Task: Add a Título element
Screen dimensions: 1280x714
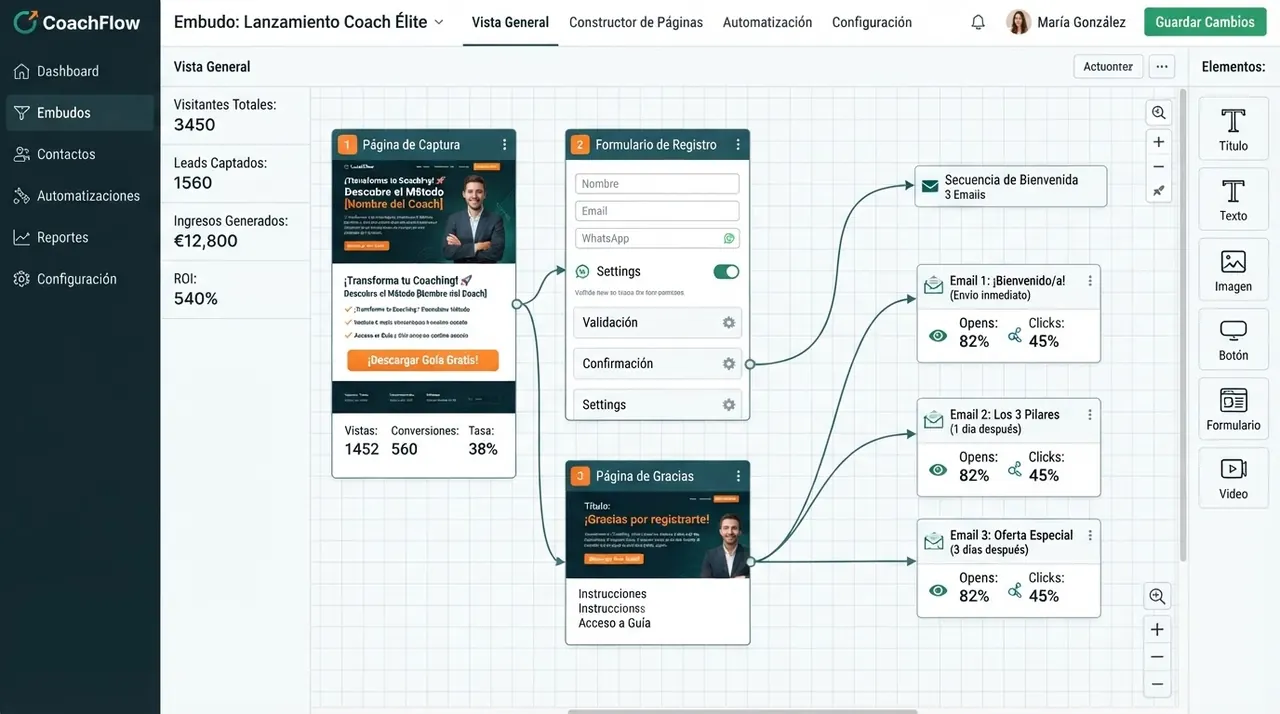Action: click(1233, 129)
